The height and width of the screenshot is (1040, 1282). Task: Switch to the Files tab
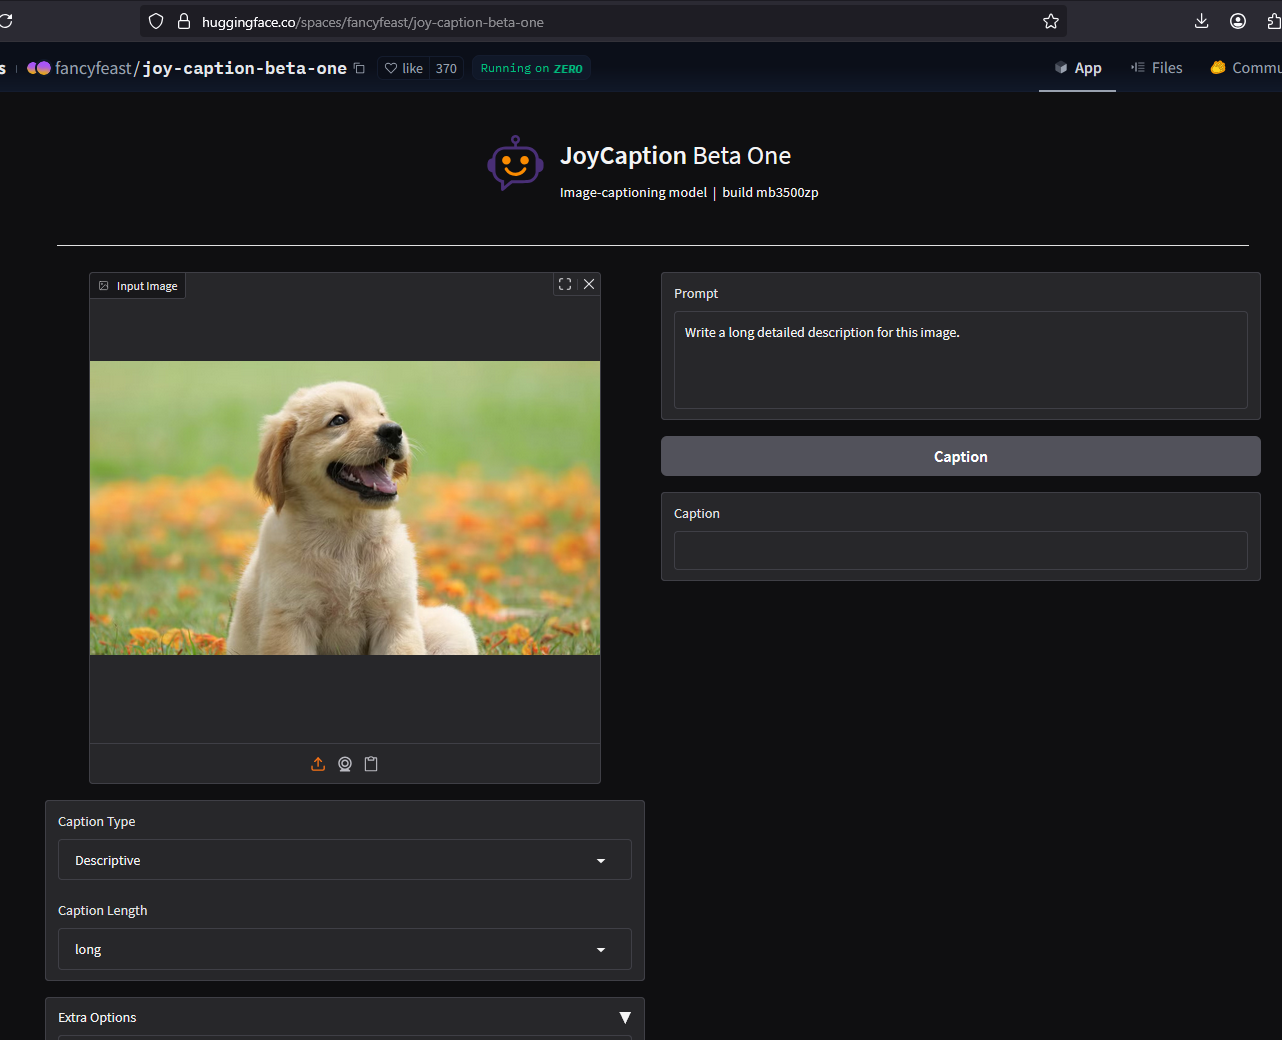click(1156, 68)
